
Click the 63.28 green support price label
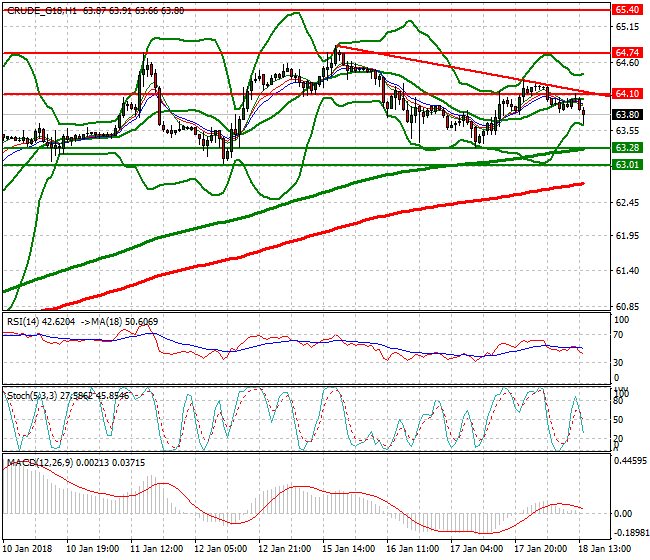tap(627, 148)
